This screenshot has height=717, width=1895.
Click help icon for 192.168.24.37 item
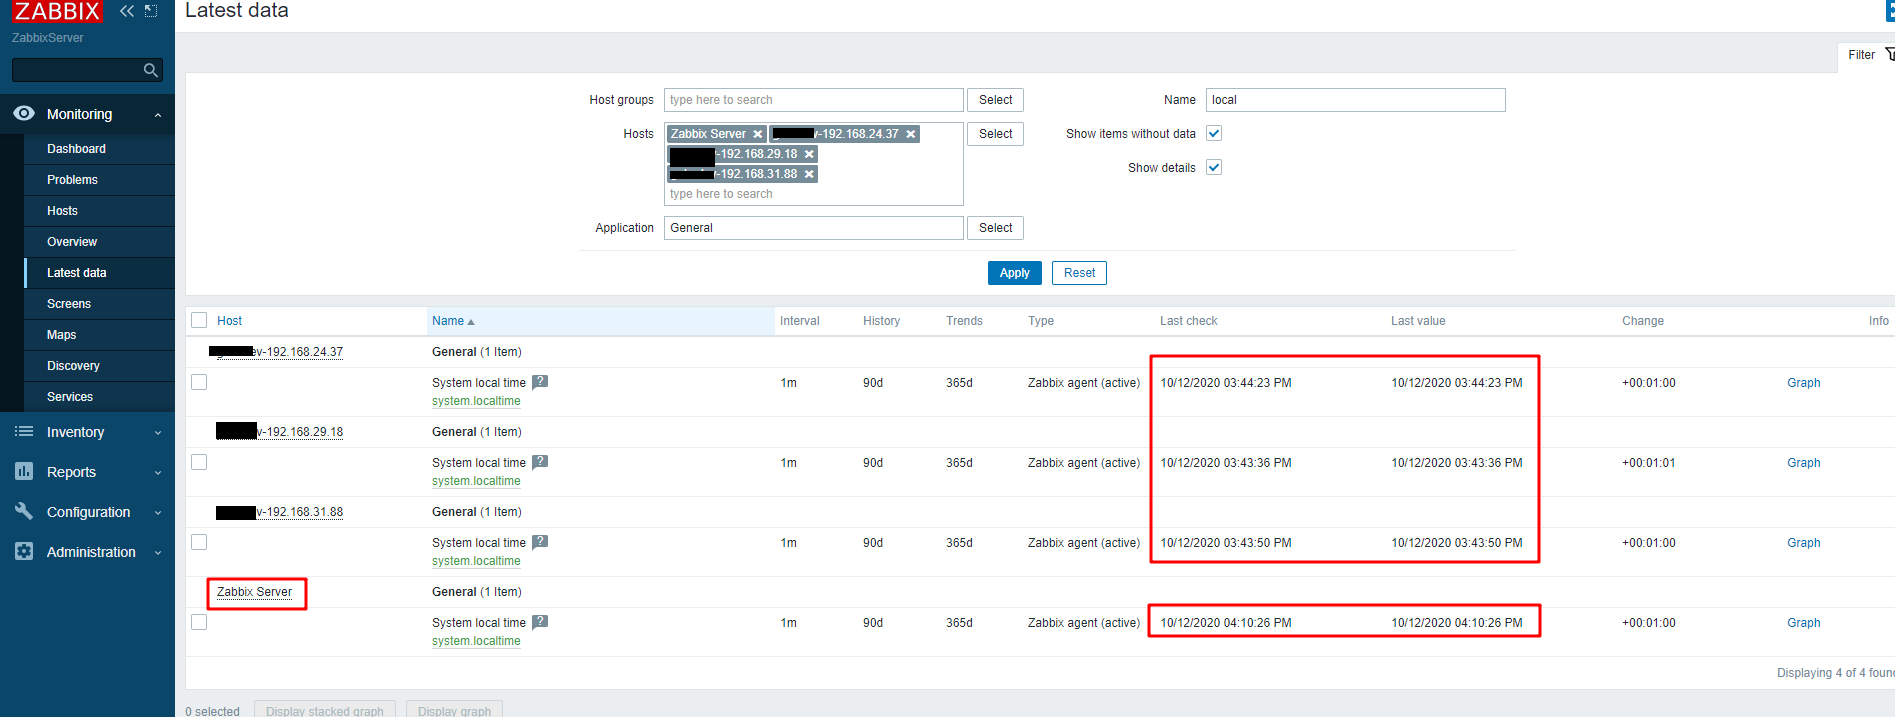tap(540, 382)
